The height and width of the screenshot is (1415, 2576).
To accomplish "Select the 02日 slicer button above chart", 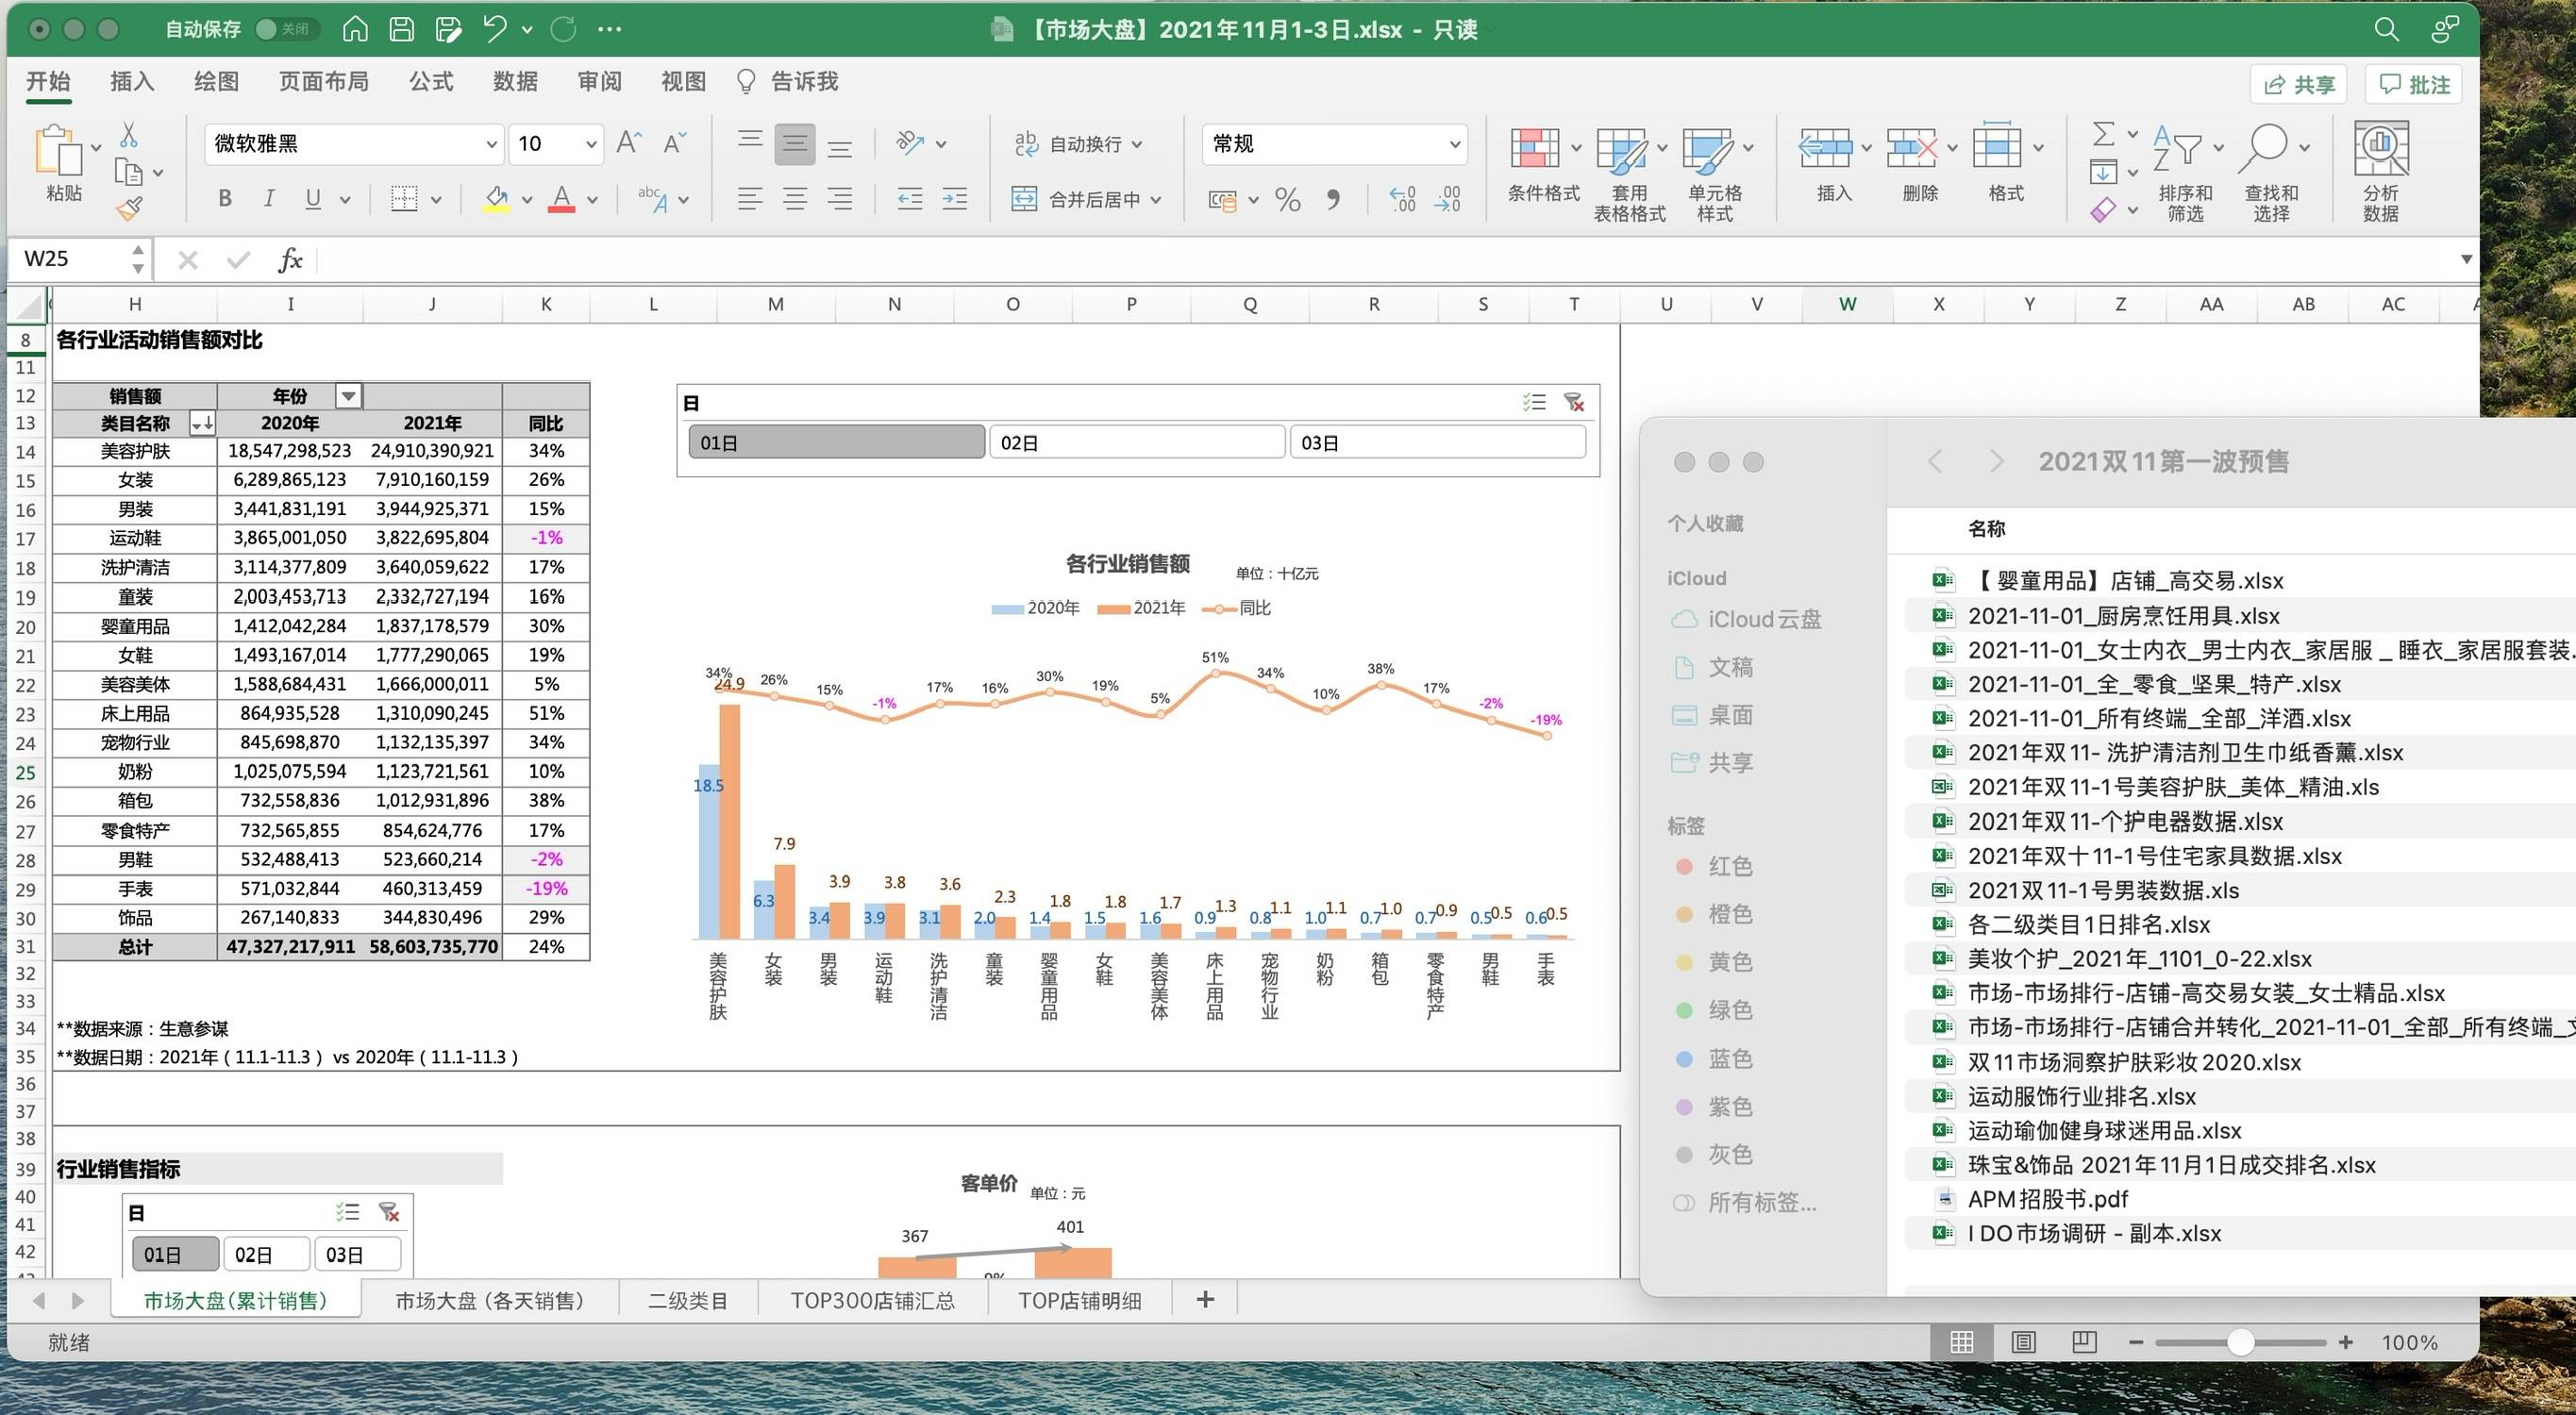I will point(1136,442).
